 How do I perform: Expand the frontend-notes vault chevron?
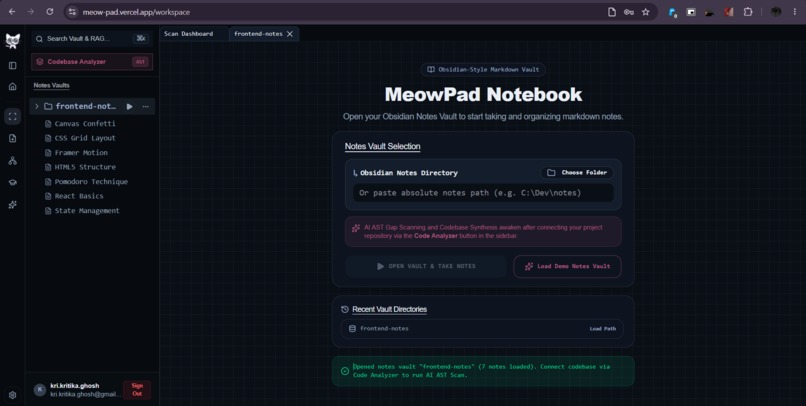click(36, 106)
